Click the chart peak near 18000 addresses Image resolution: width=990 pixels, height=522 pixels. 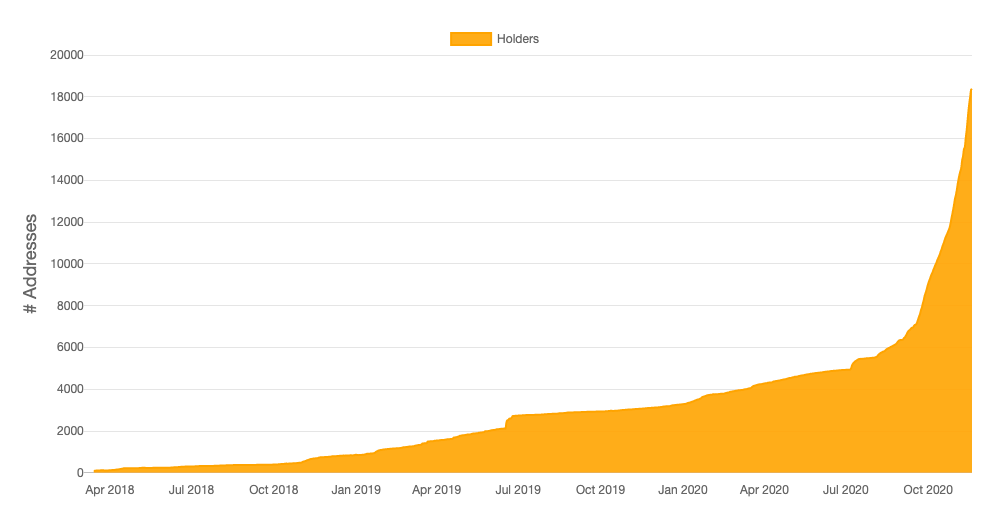point(970,91)
